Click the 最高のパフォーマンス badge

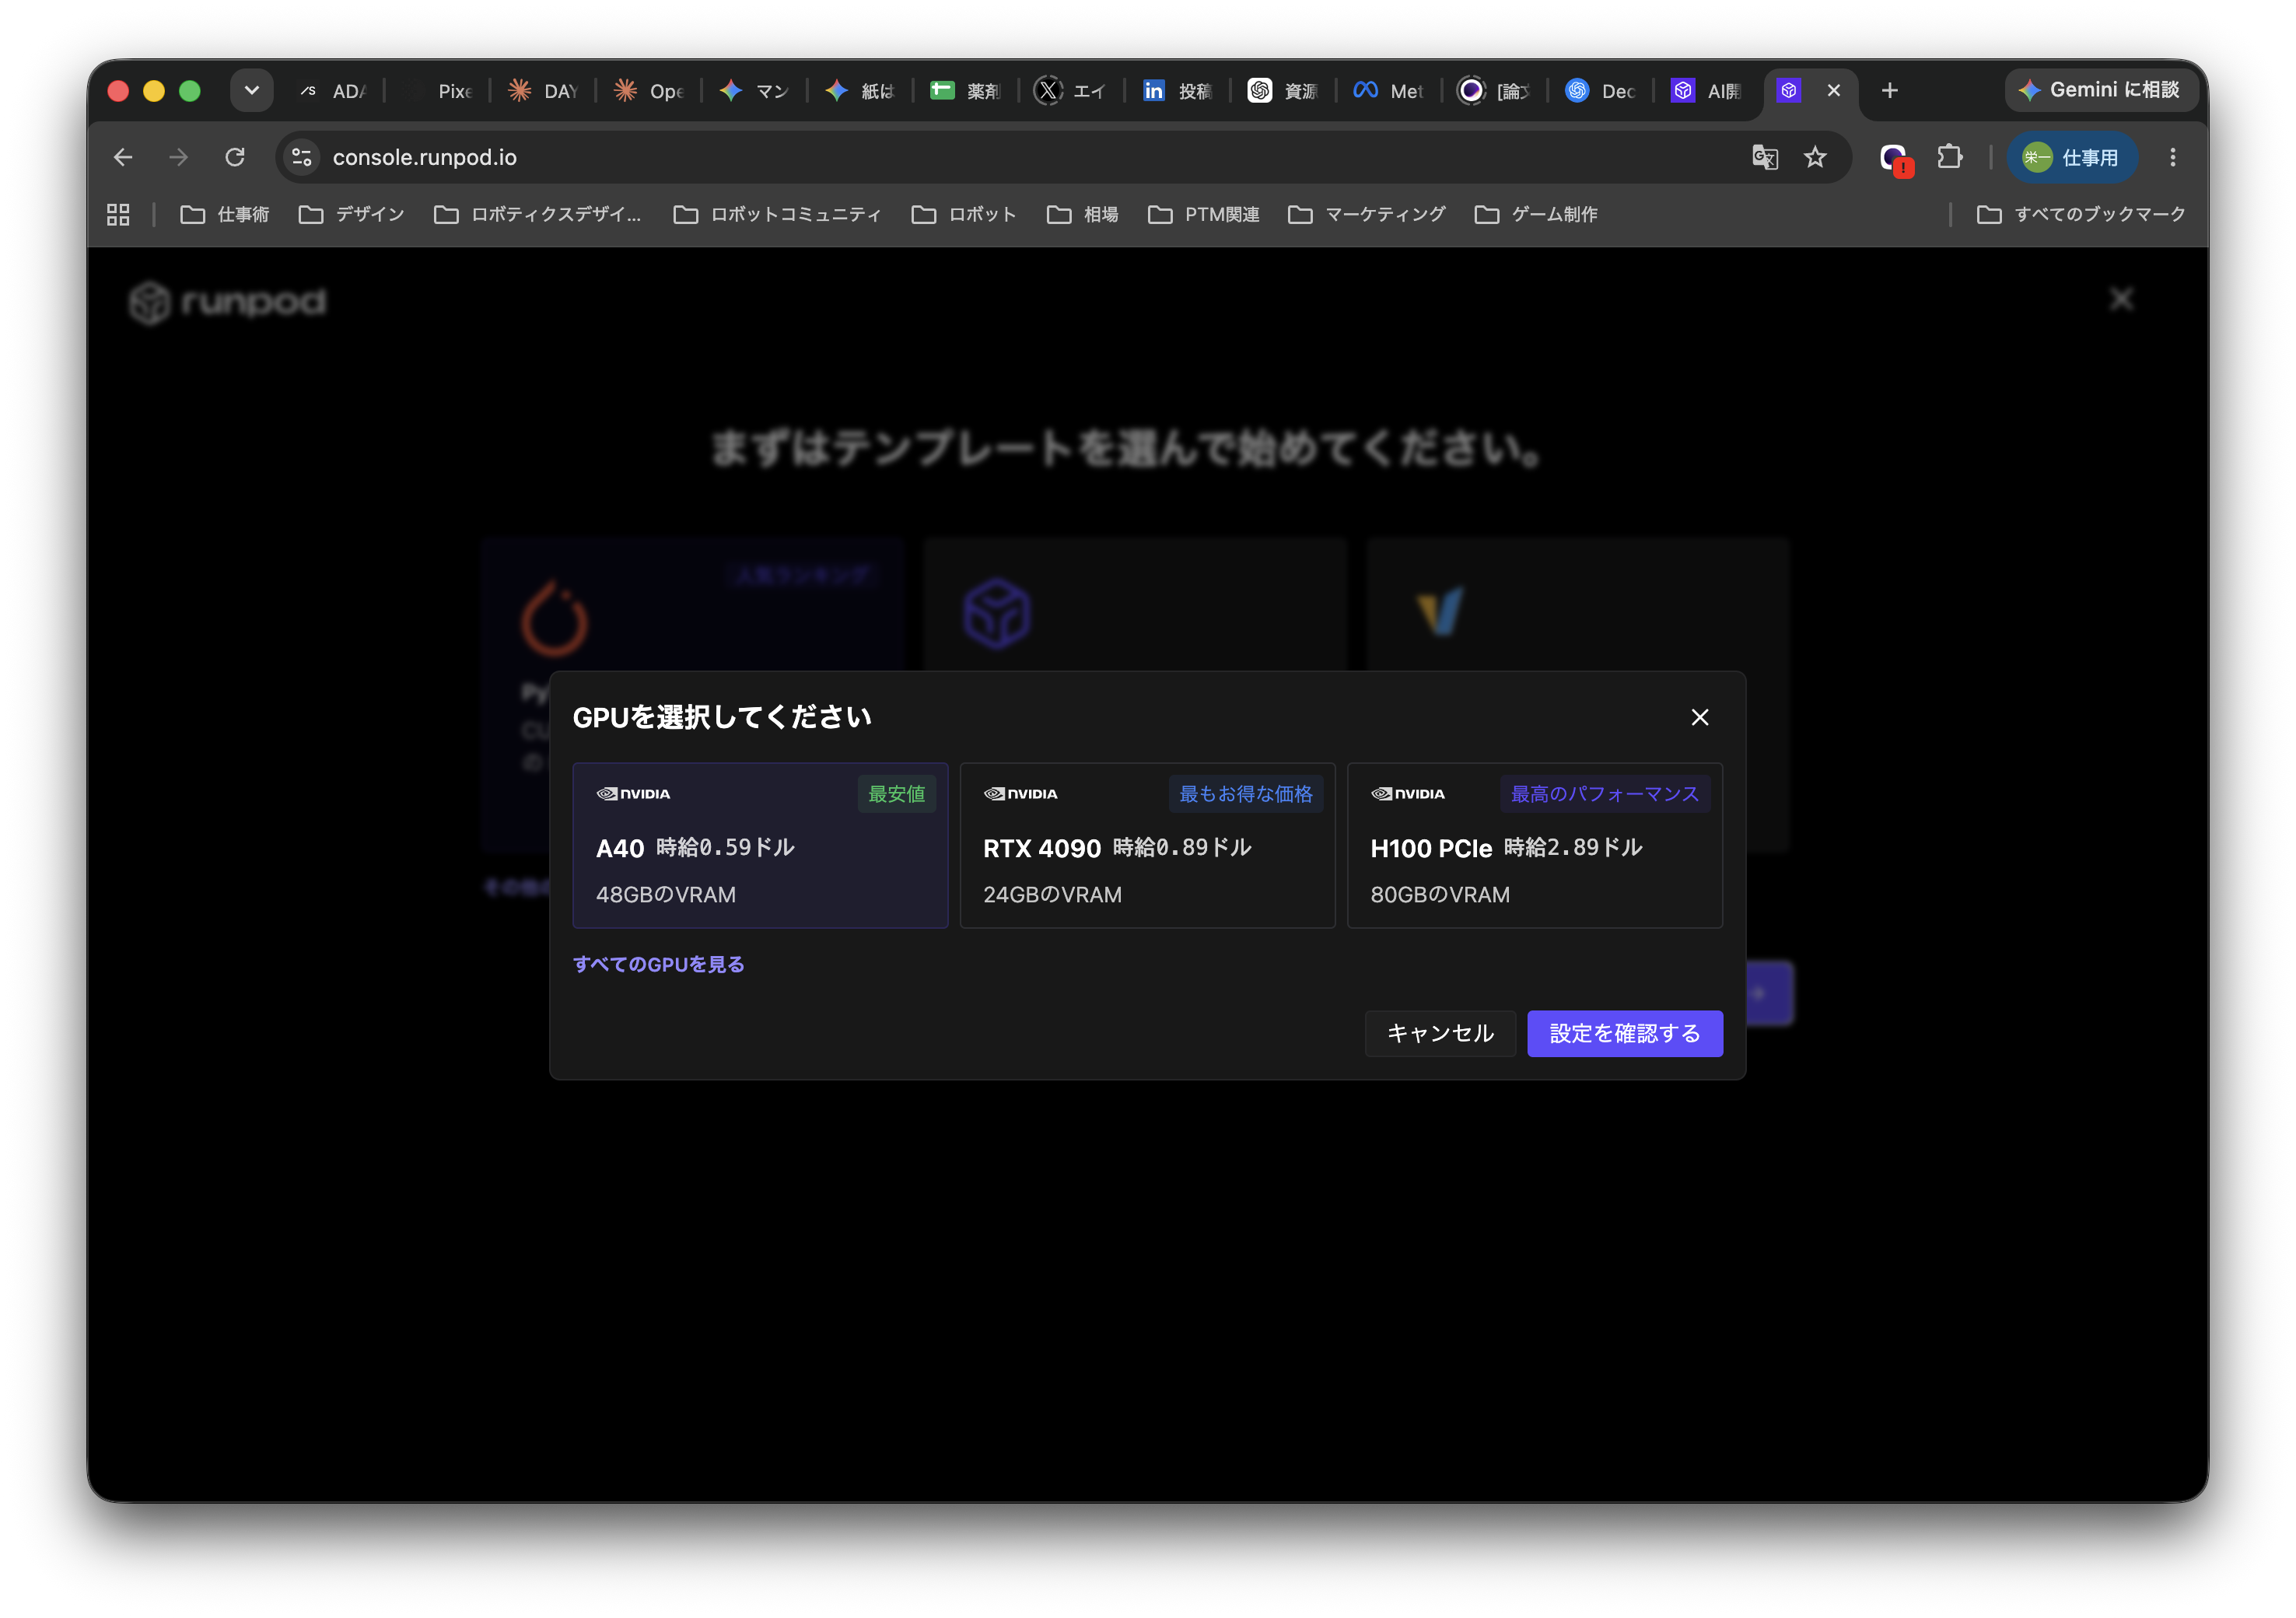point(1605,794)
